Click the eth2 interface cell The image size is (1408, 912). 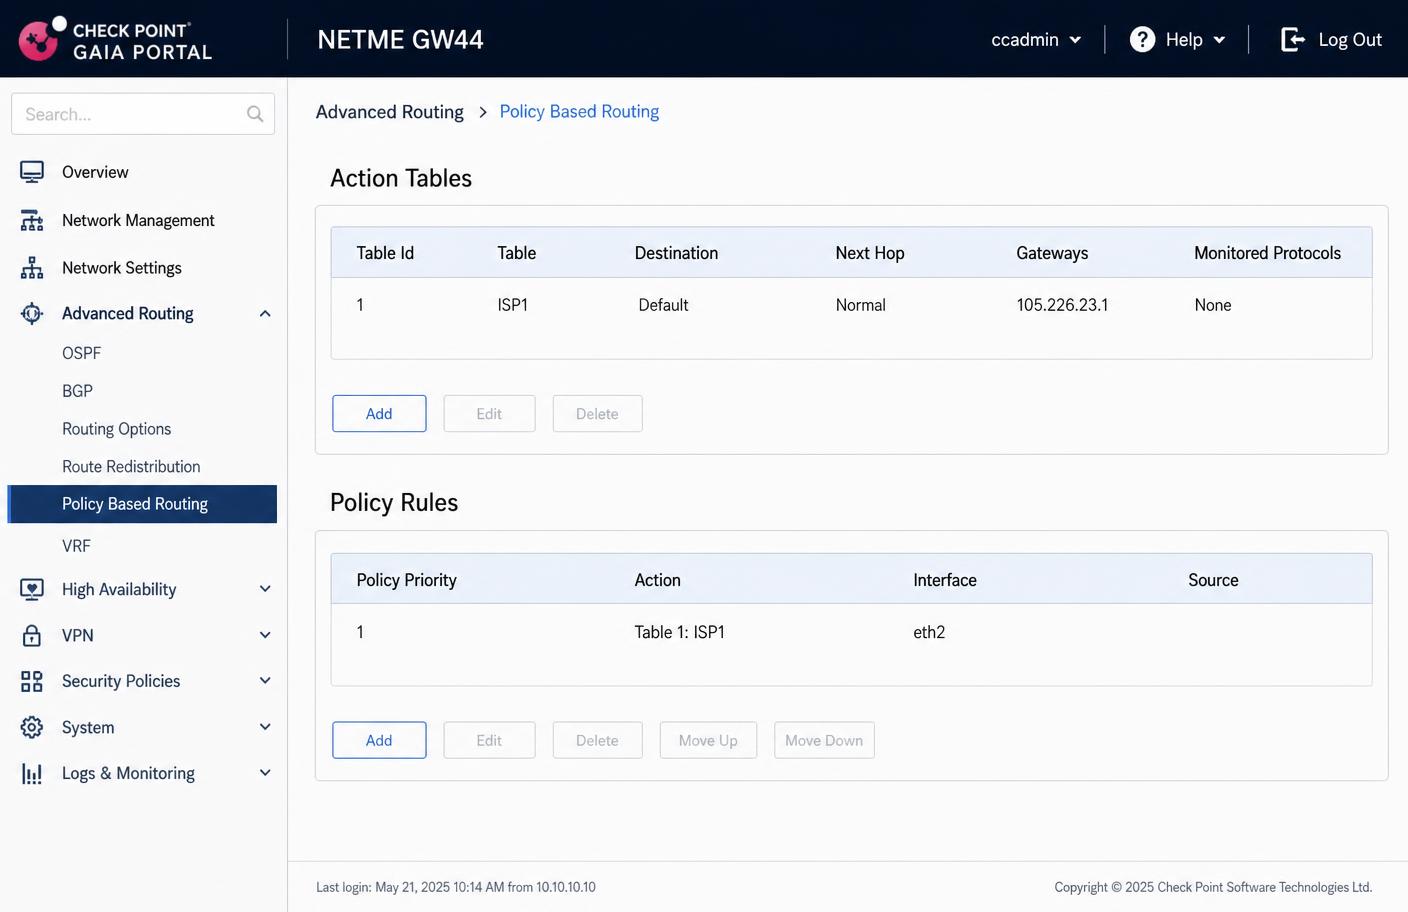929,632
